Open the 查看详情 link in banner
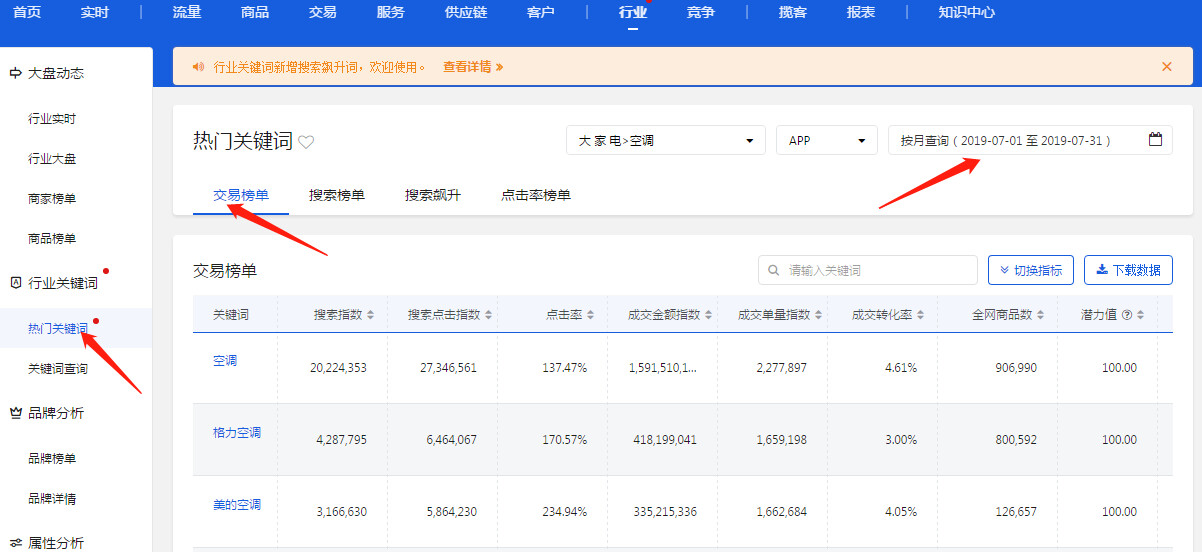 (473, 67)
